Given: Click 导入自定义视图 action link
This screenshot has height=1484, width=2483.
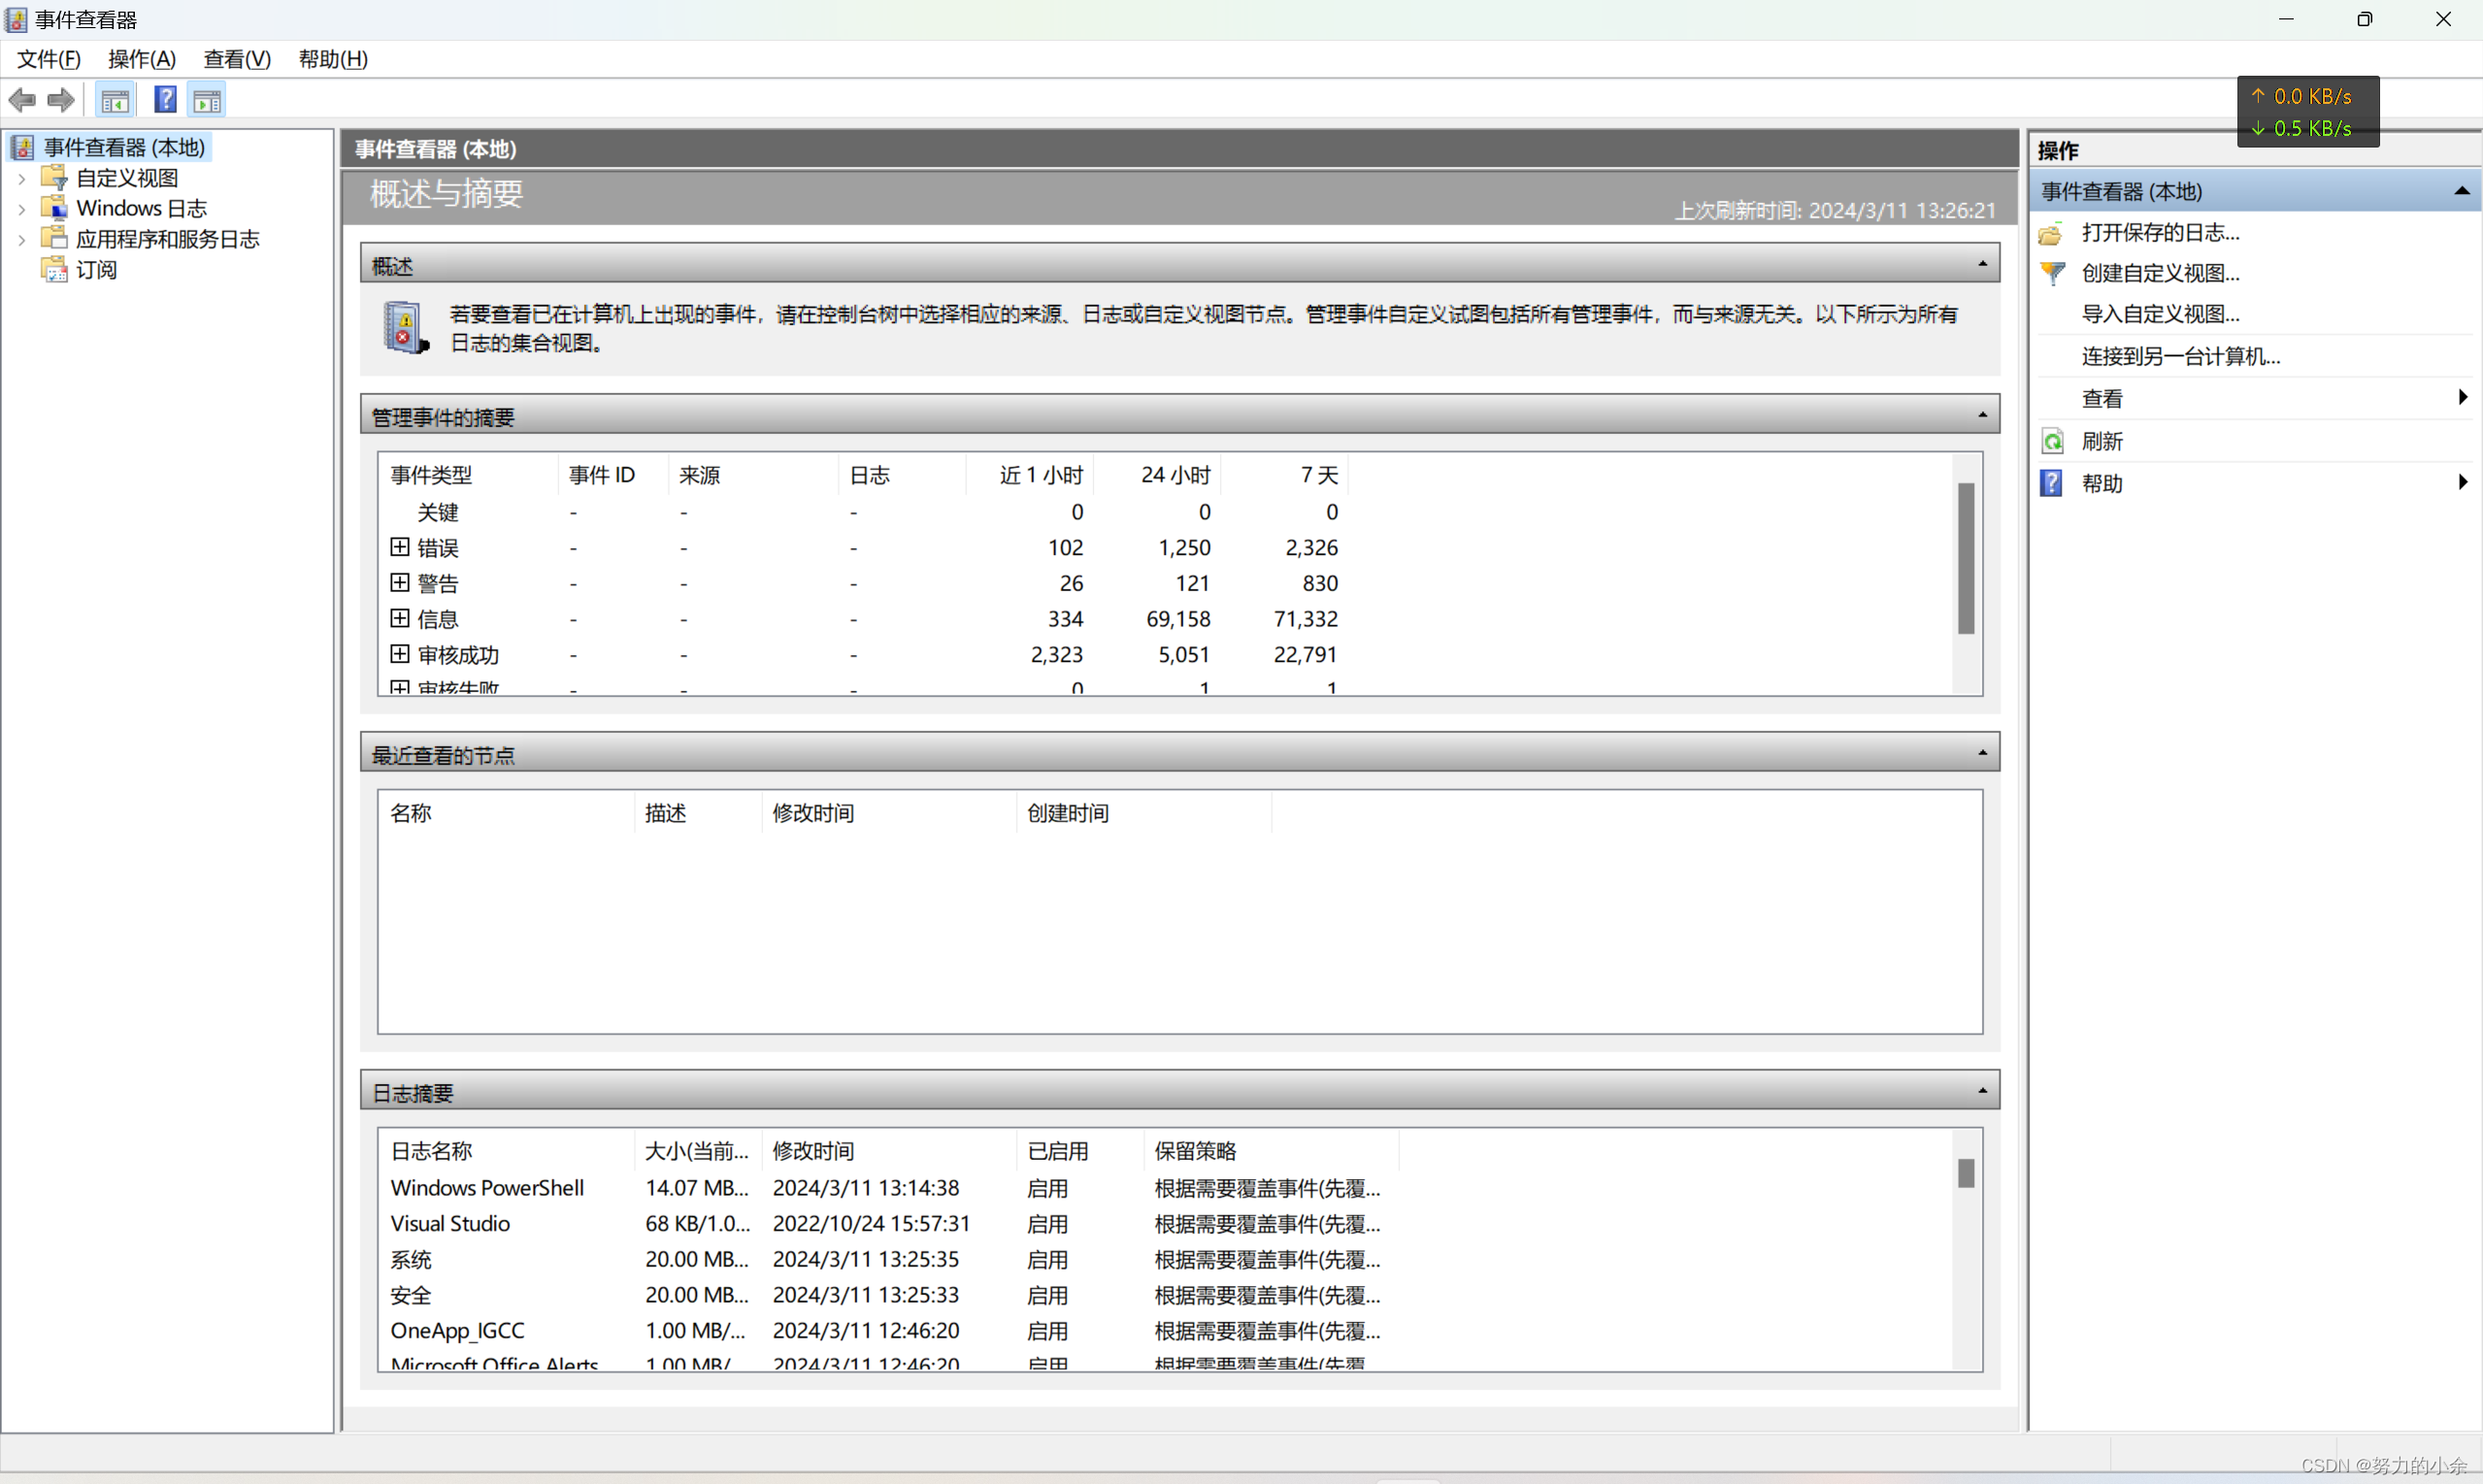Looking at the screenshot, I should [2160, 314].
